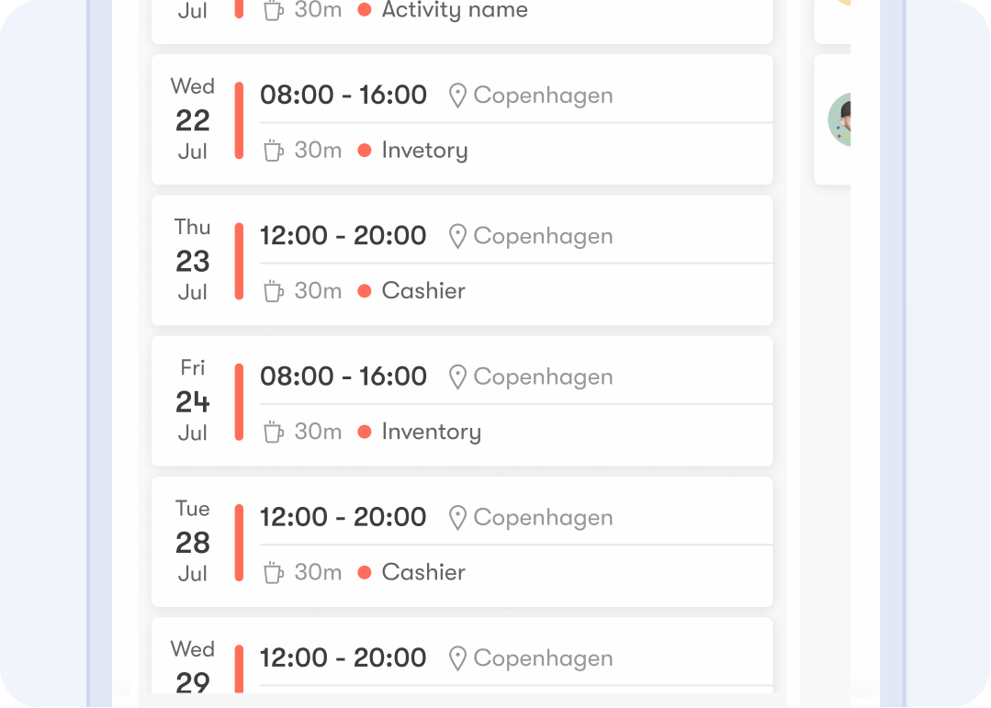Click the break cup icon on Tue 28 shift
This screenshot has width=991, height=708.
tap(273, 572)
